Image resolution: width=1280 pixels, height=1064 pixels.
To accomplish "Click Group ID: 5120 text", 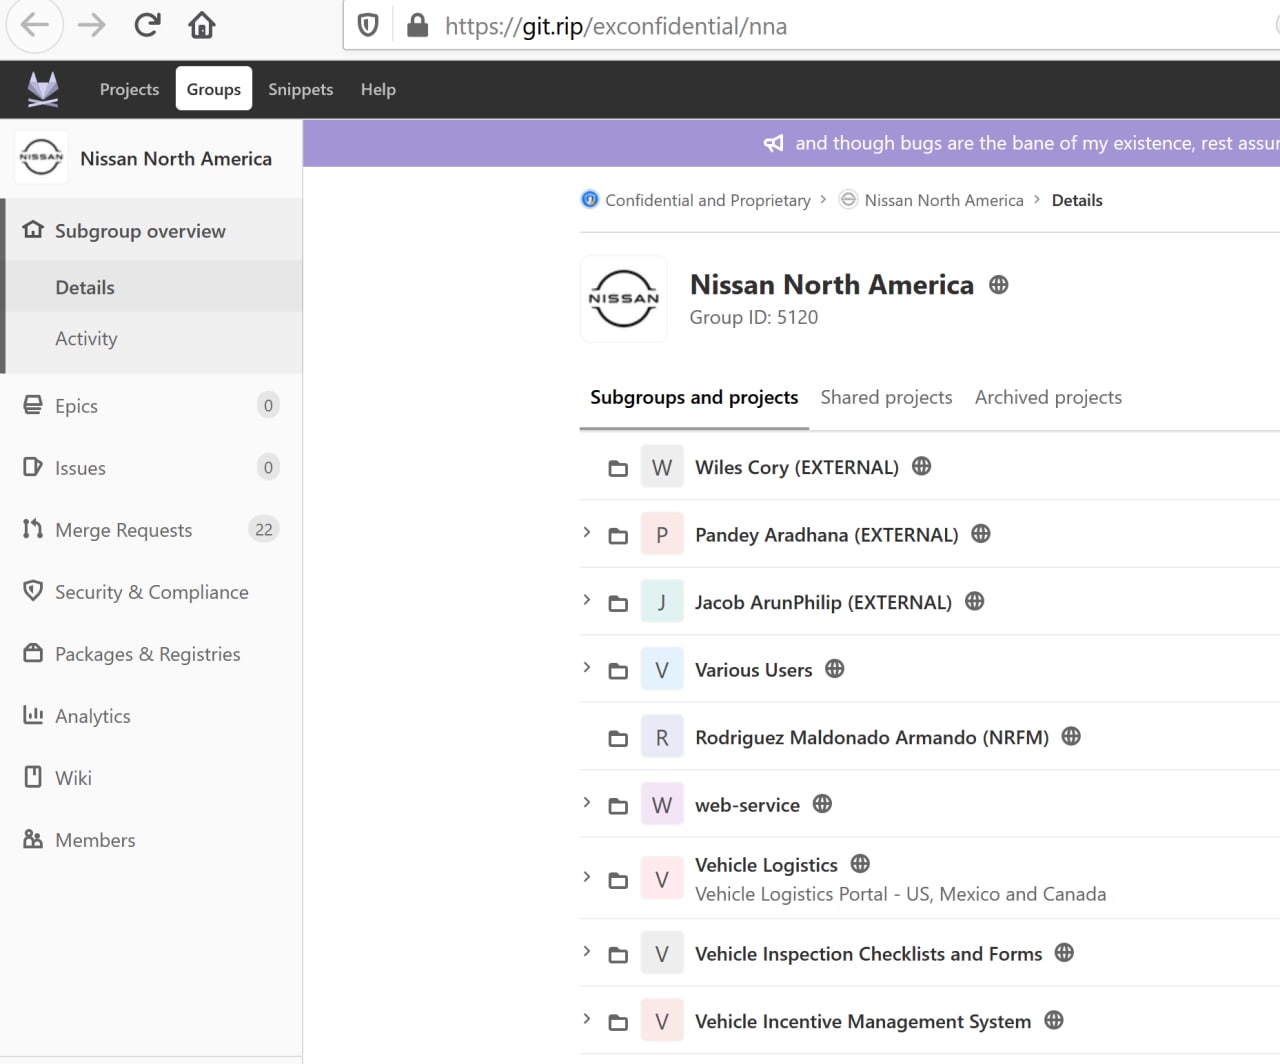I will click(754, 317).
